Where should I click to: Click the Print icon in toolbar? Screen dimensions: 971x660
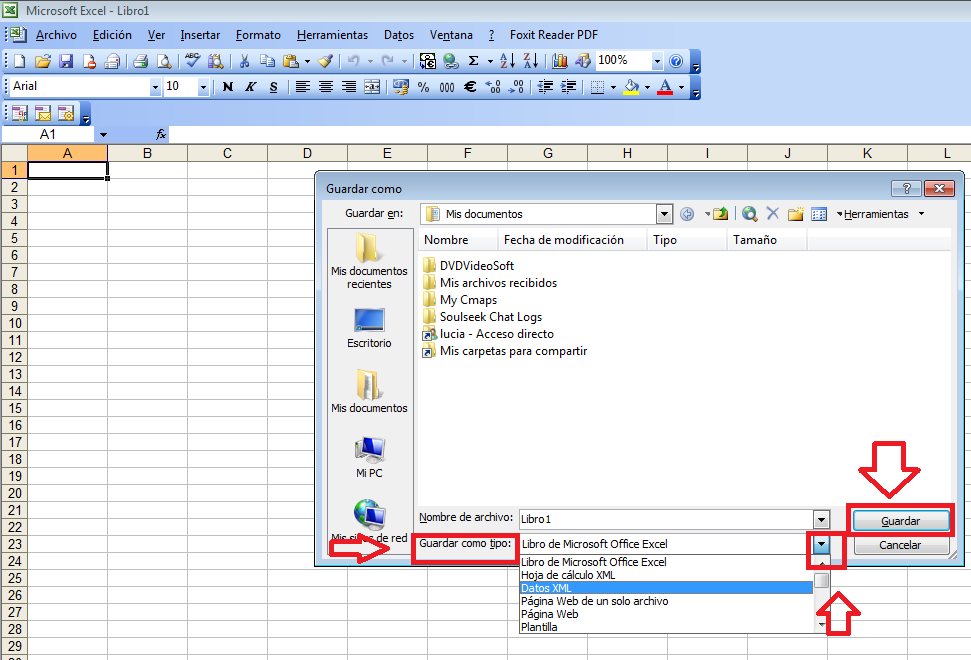141,61
